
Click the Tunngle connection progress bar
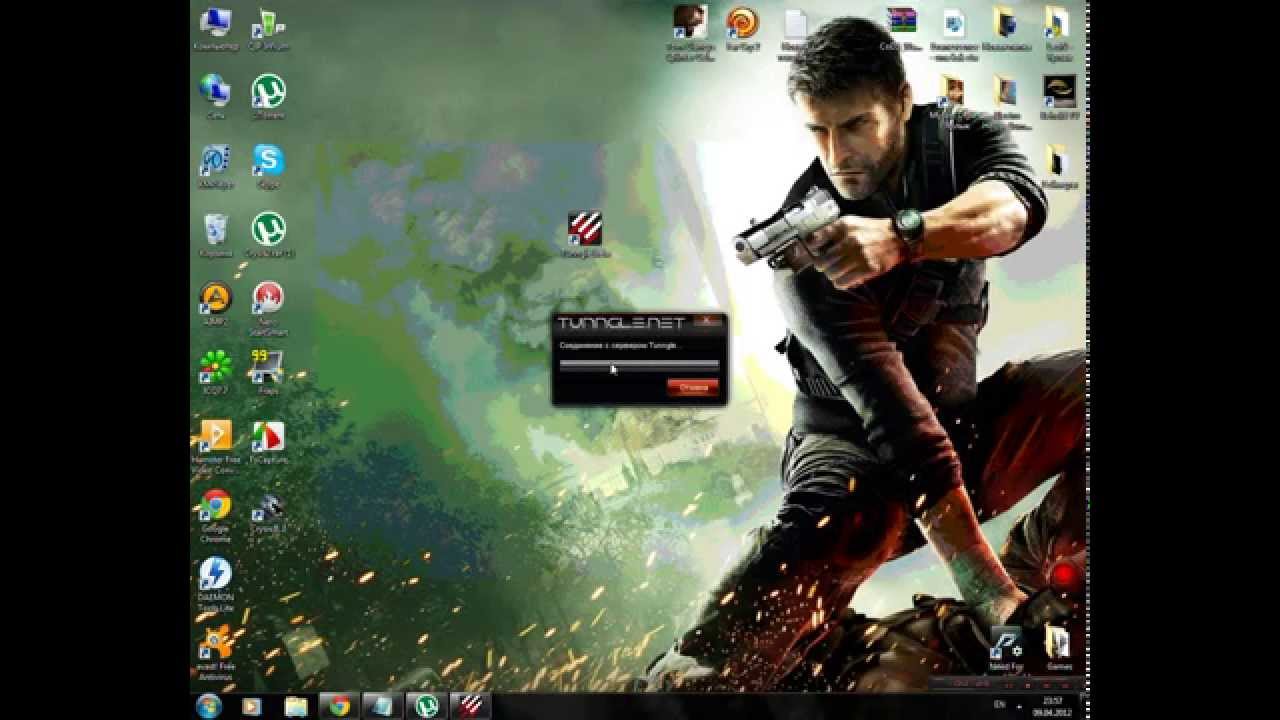click(639, 366)
